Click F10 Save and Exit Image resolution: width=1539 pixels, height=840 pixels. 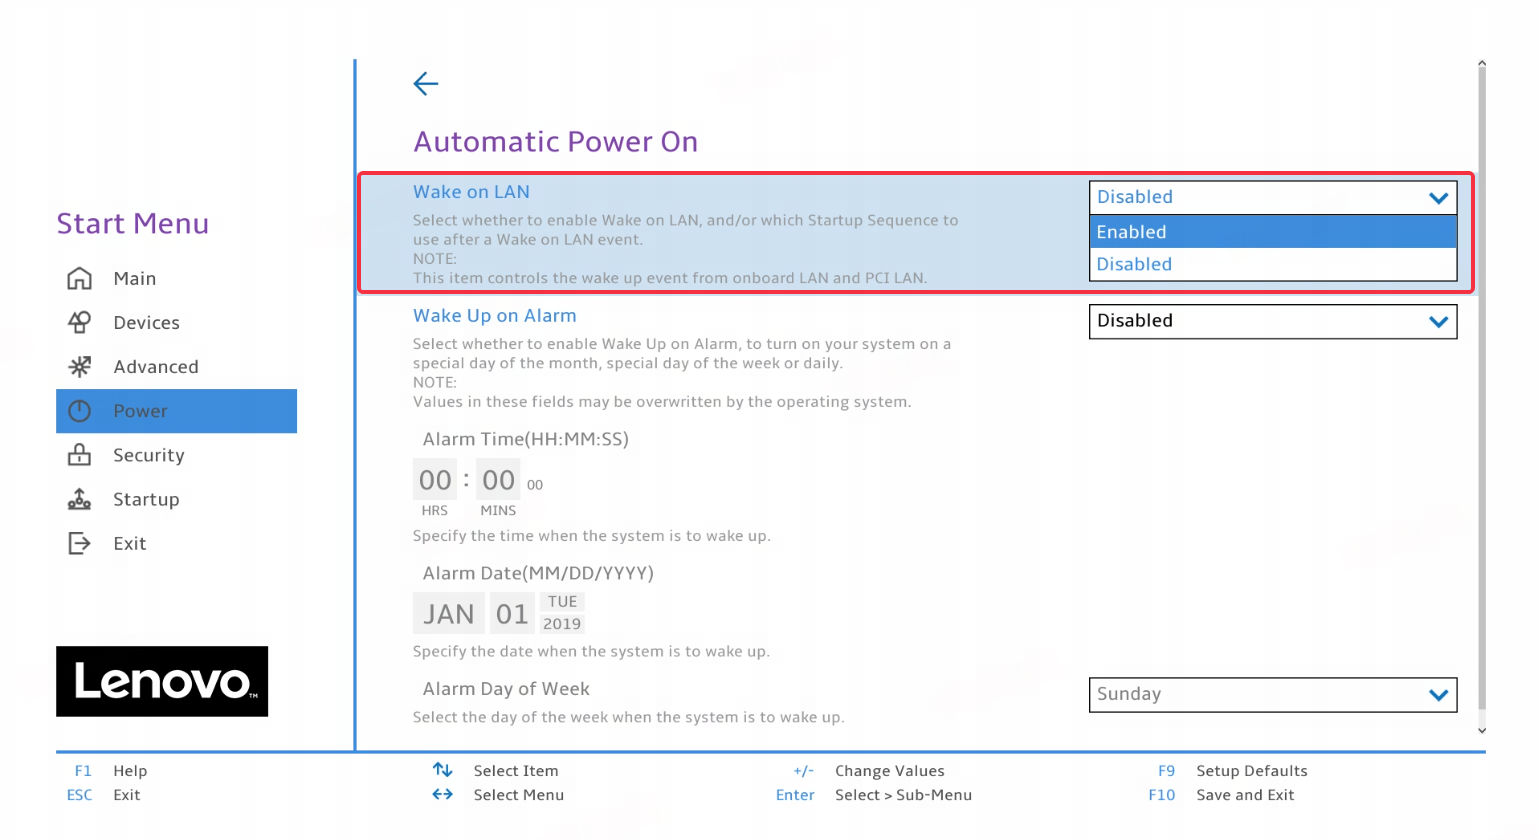coord(1221,795)
